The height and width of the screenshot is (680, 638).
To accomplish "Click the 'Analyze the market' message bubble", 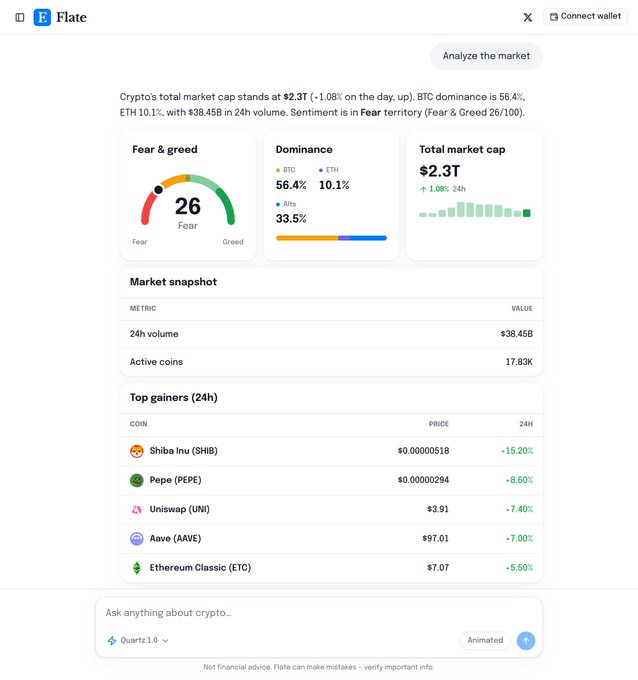I will [486, 56].
